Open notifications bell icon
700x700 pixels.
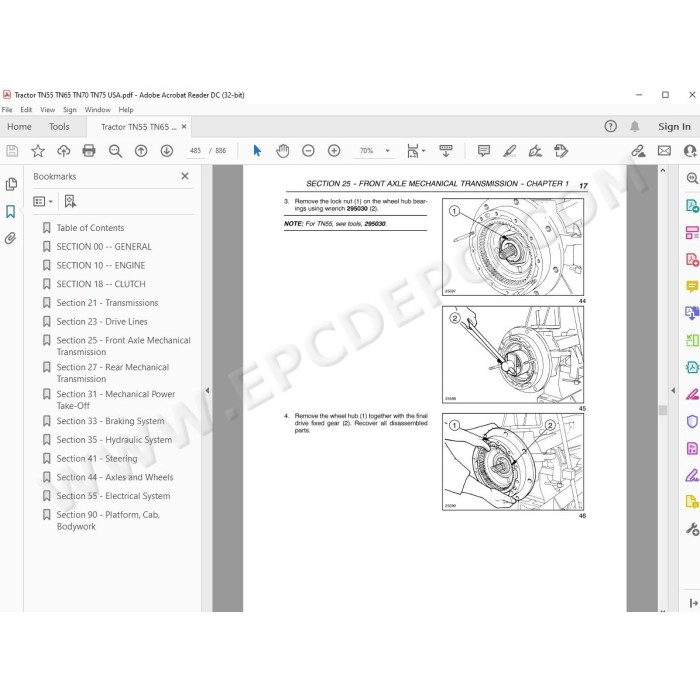point(634,126)
